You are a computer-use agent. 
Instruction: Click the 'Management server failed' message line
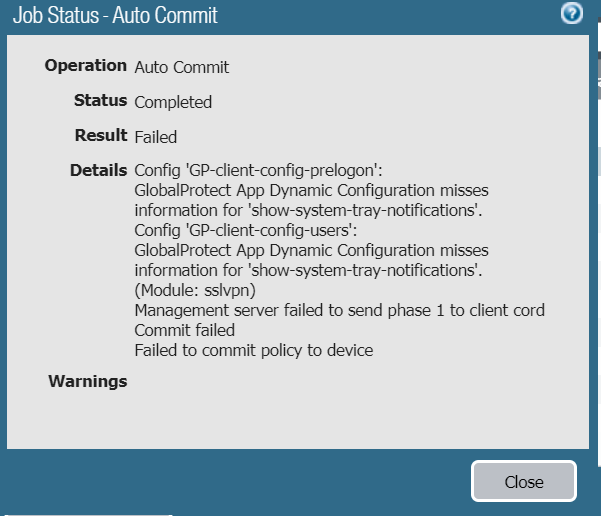[339, 310]
